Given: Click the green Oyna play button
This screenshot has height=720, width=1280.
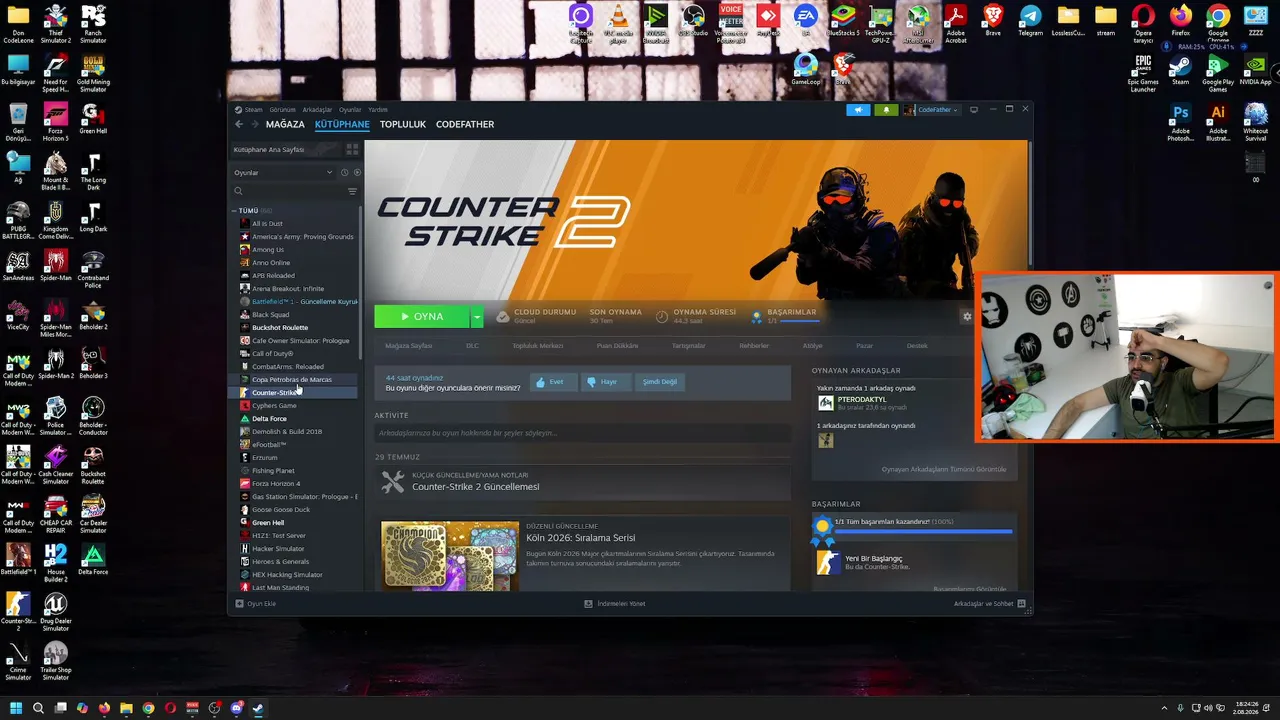Looking at the screenshot, I should pos(422,316).
